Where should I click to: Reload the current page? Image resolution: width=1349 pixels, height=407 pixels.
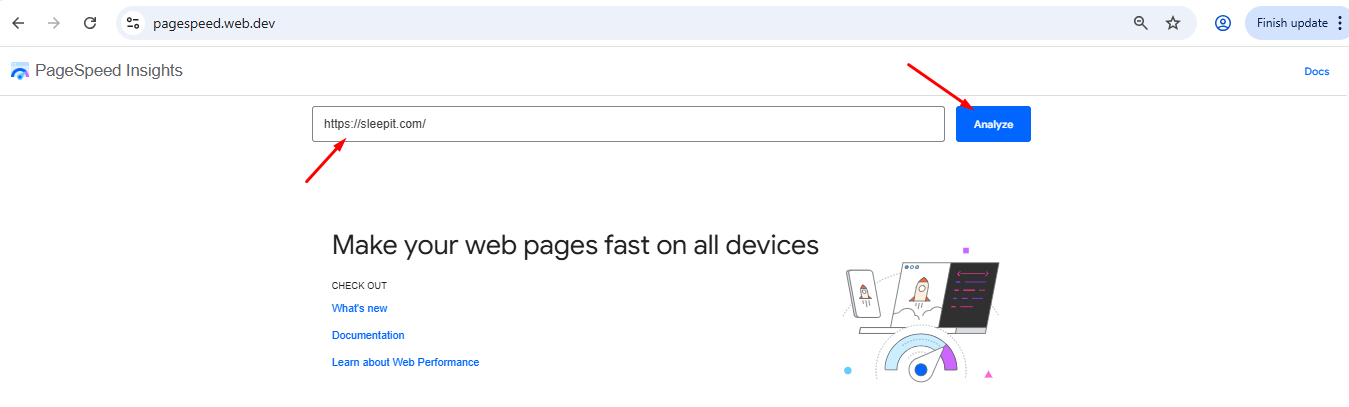(x=90, y=23)
